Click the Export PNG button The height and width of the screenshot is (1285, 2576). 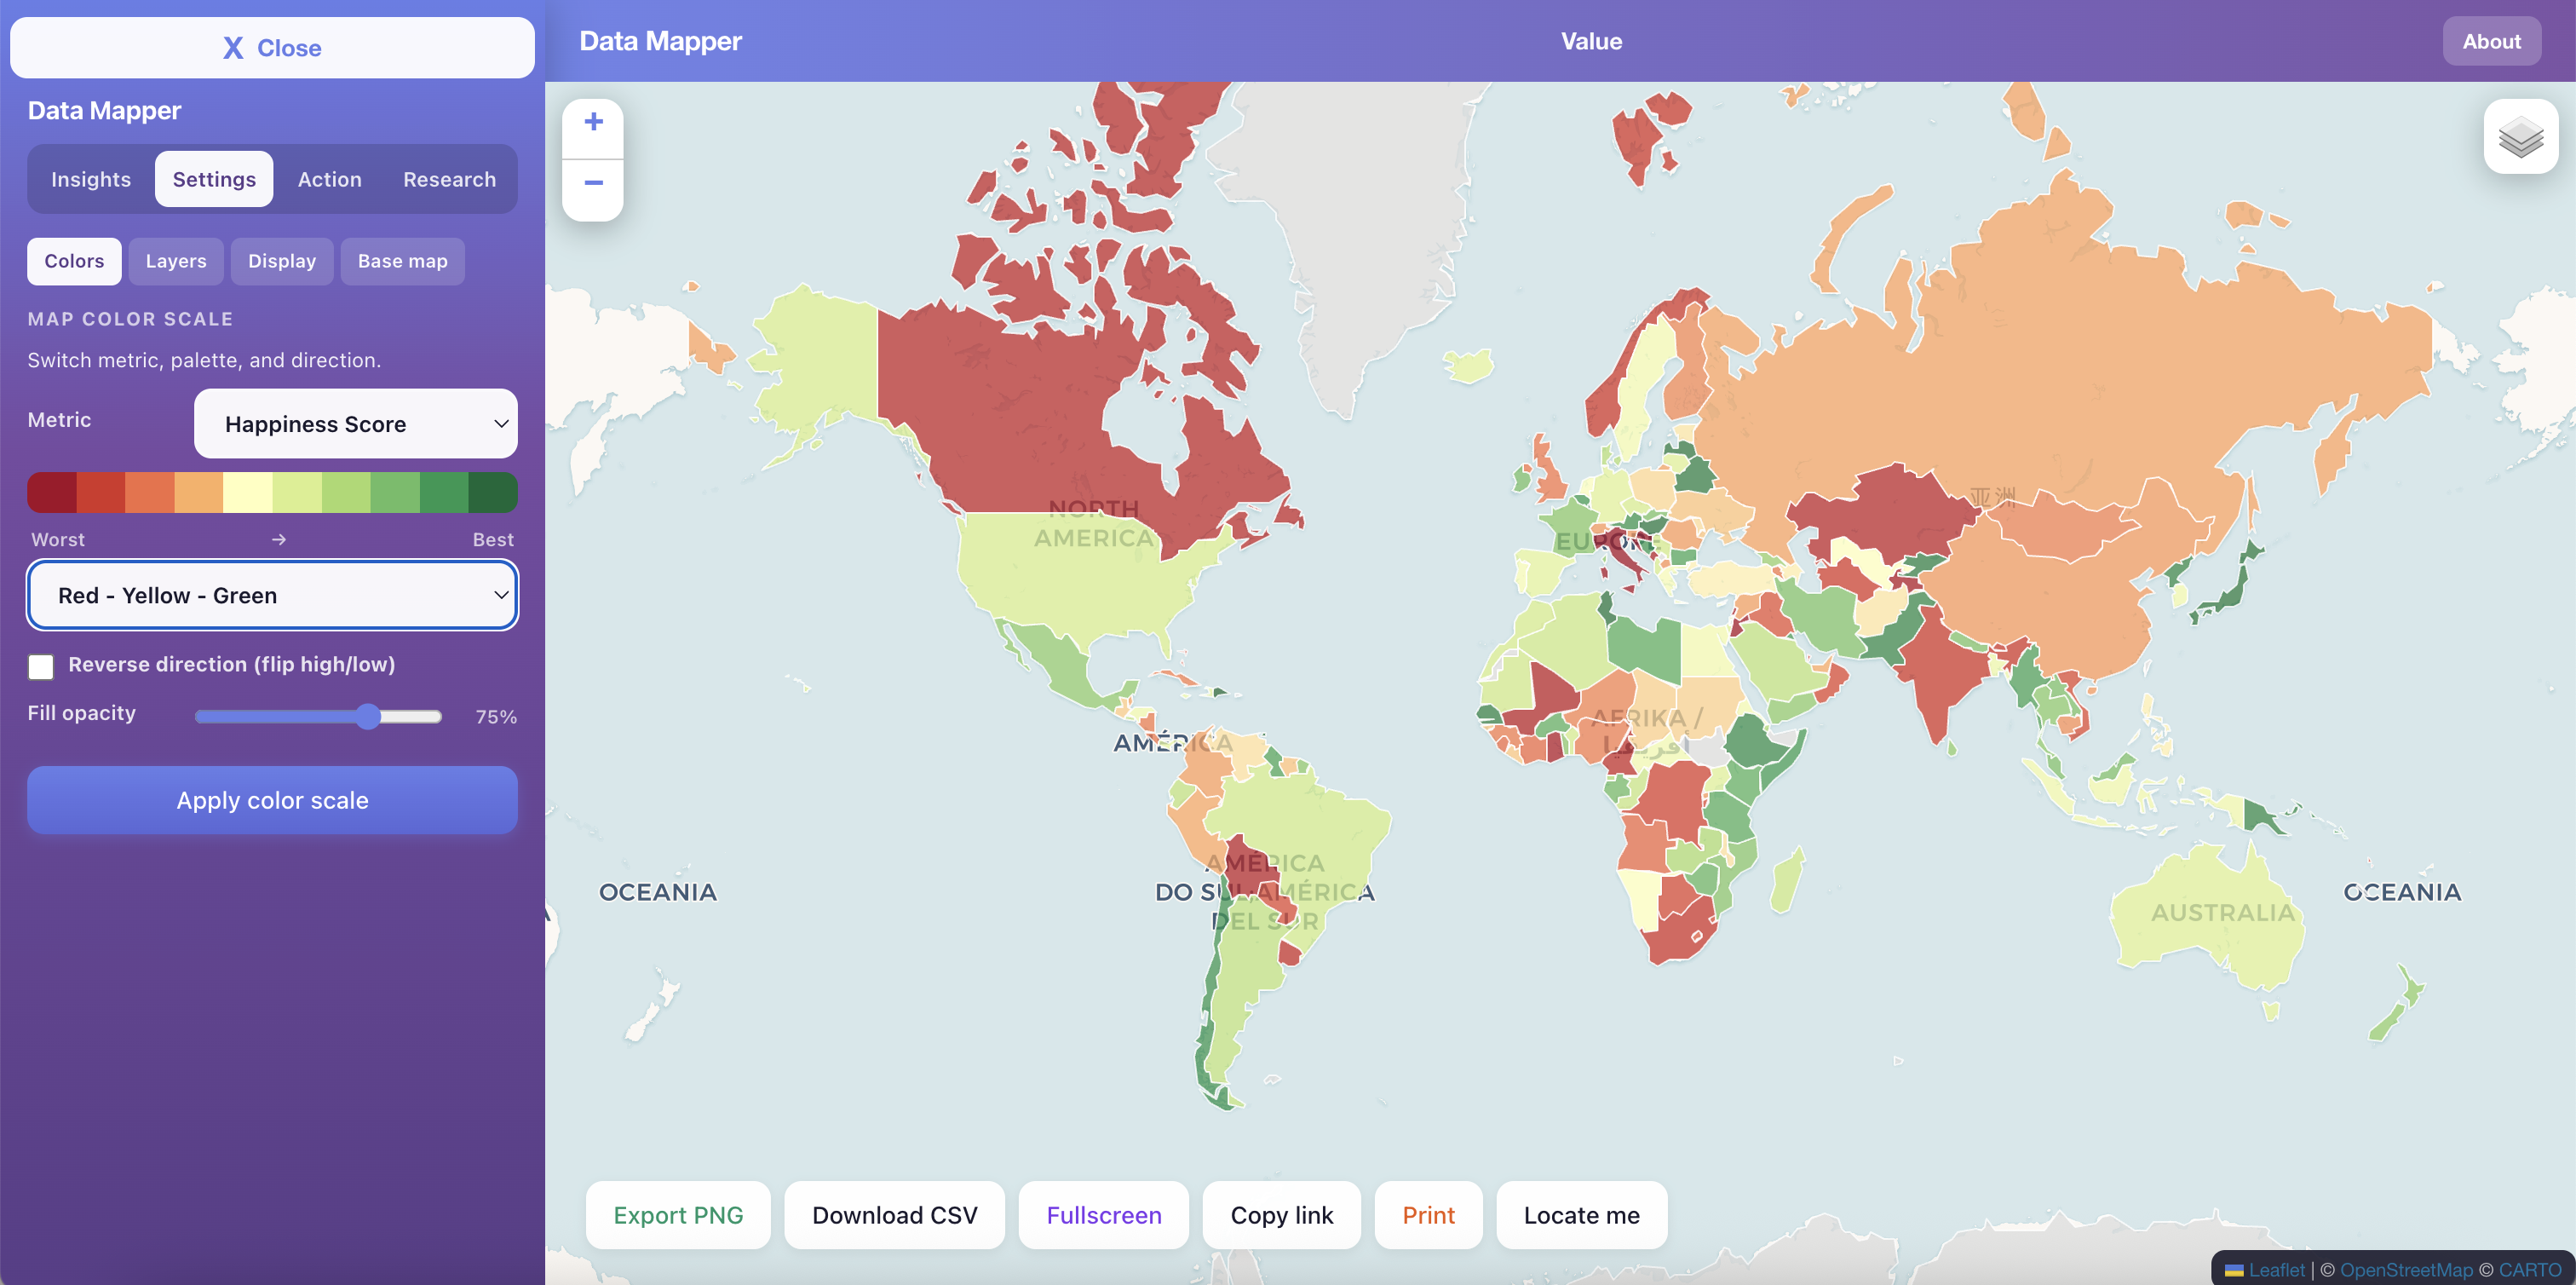pyautogui.click(x=678, y=1215)
